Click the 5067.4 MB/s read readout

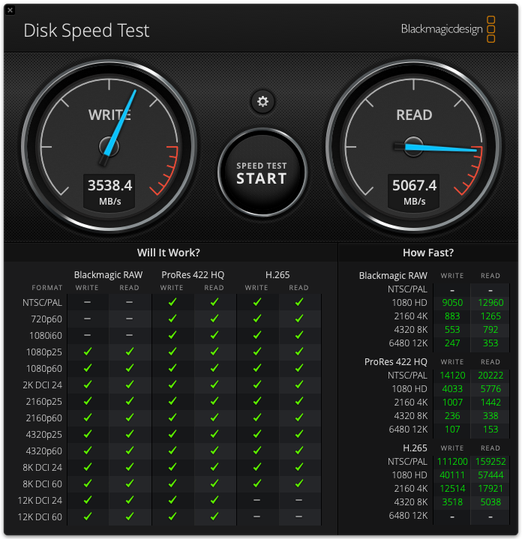[414, 191]
